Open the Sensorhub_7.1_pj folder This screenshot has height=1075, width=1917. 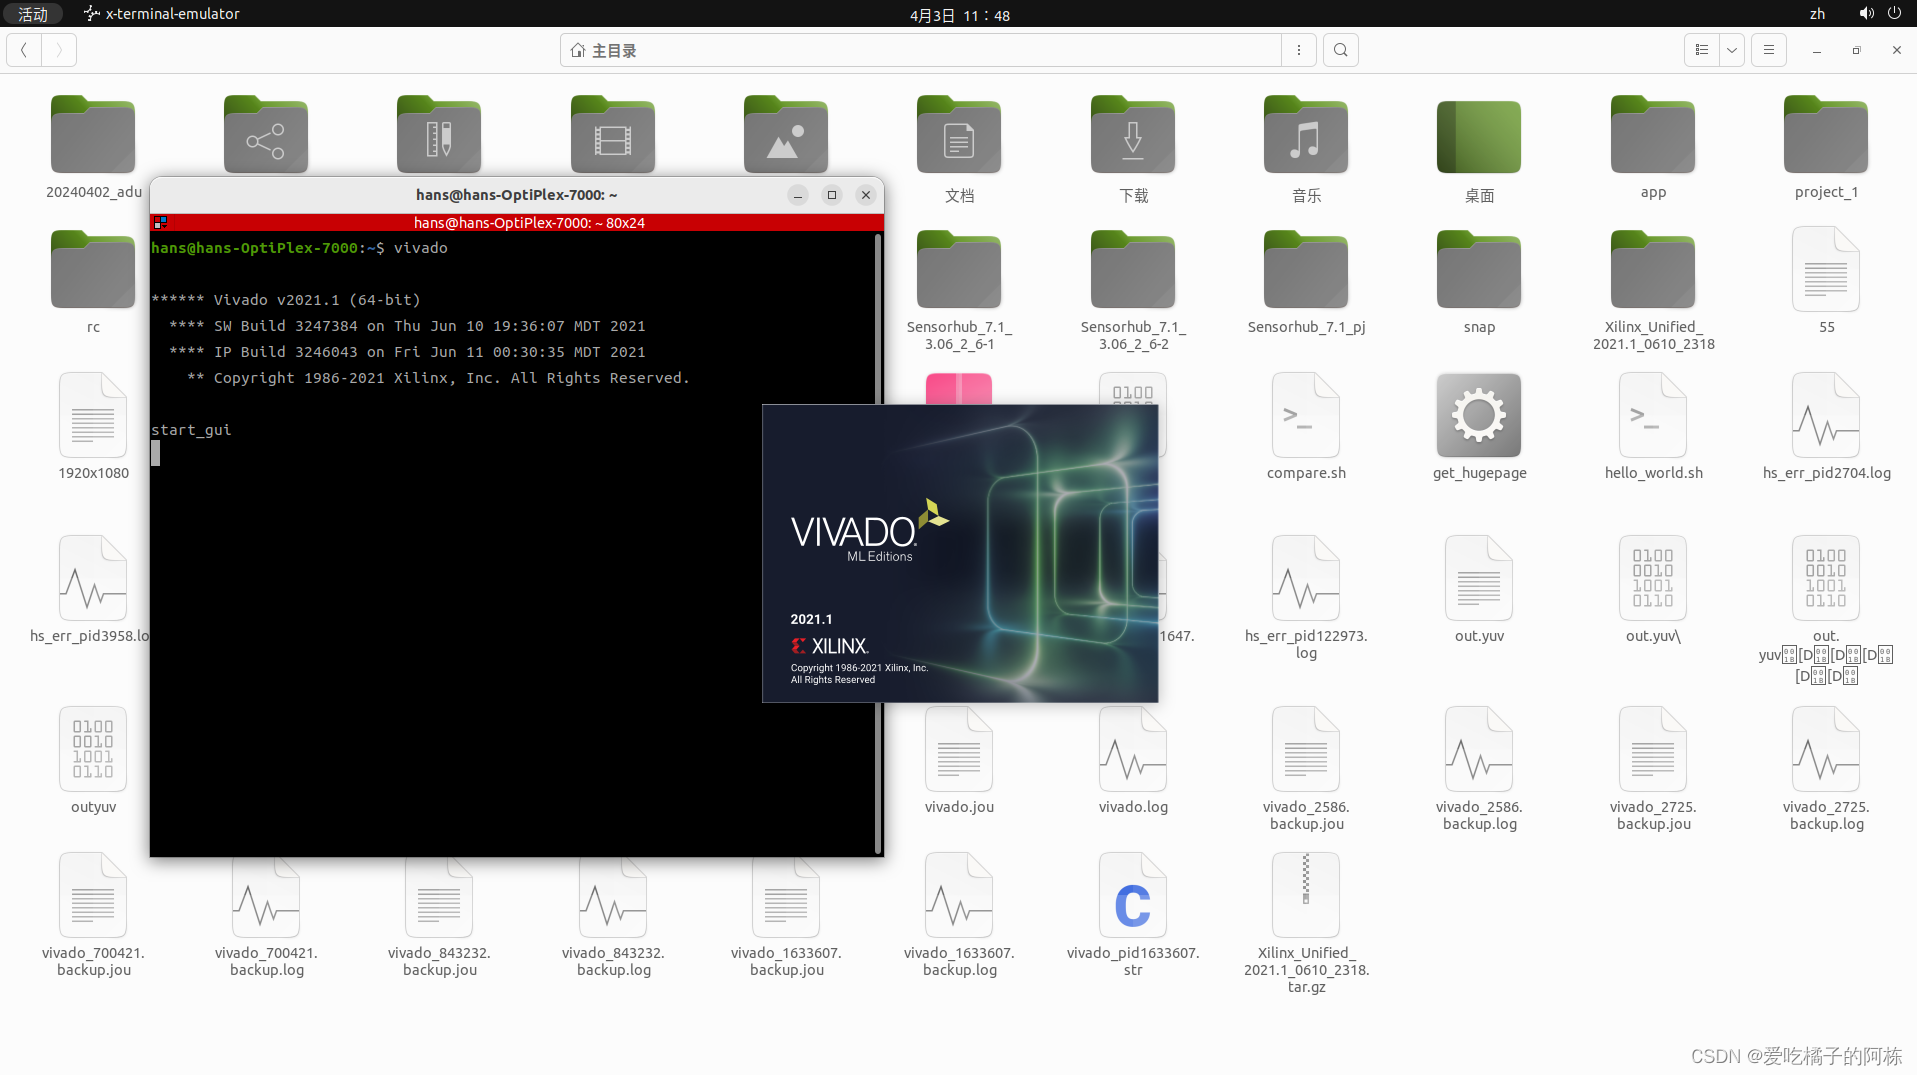coord(1305,271)
